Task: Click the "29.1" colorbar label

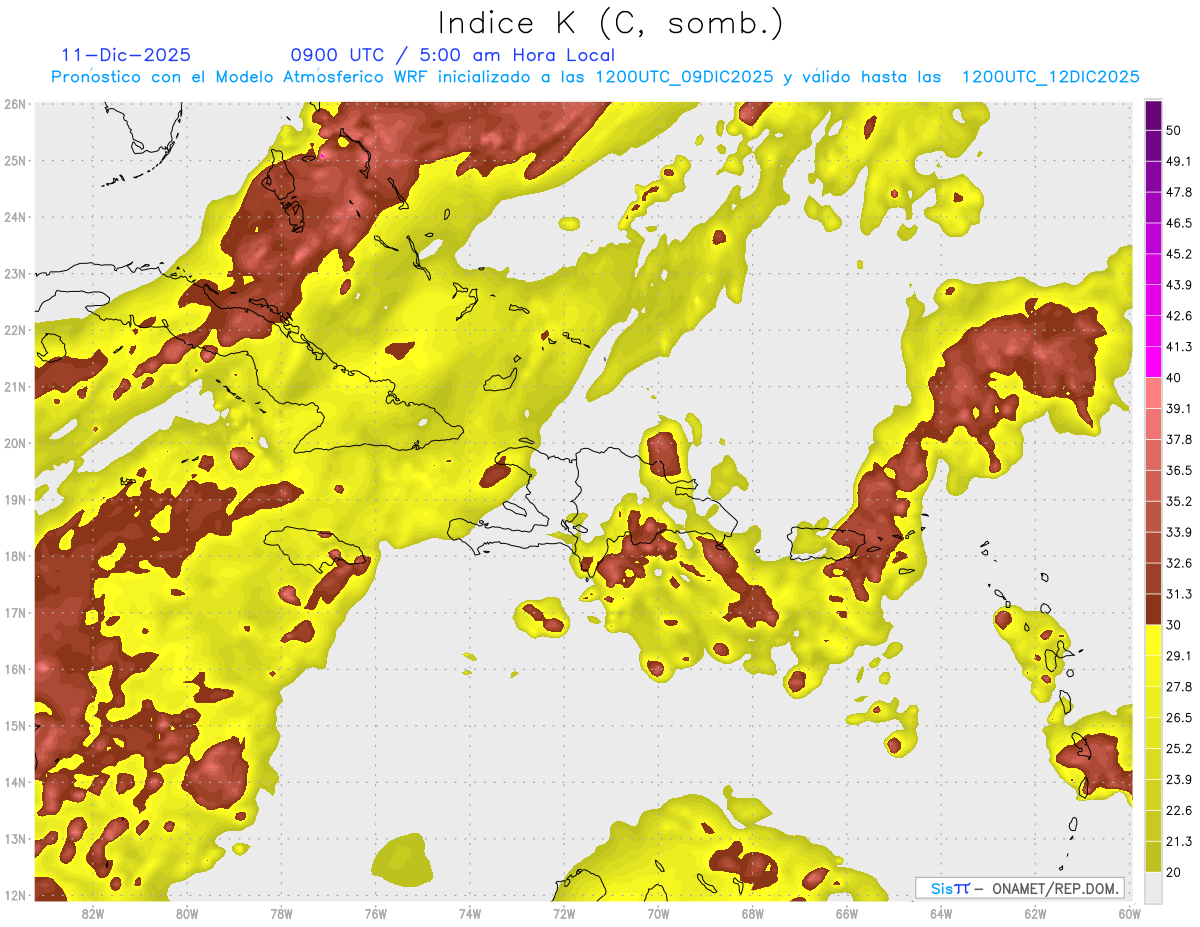Action: point(1179,656)
